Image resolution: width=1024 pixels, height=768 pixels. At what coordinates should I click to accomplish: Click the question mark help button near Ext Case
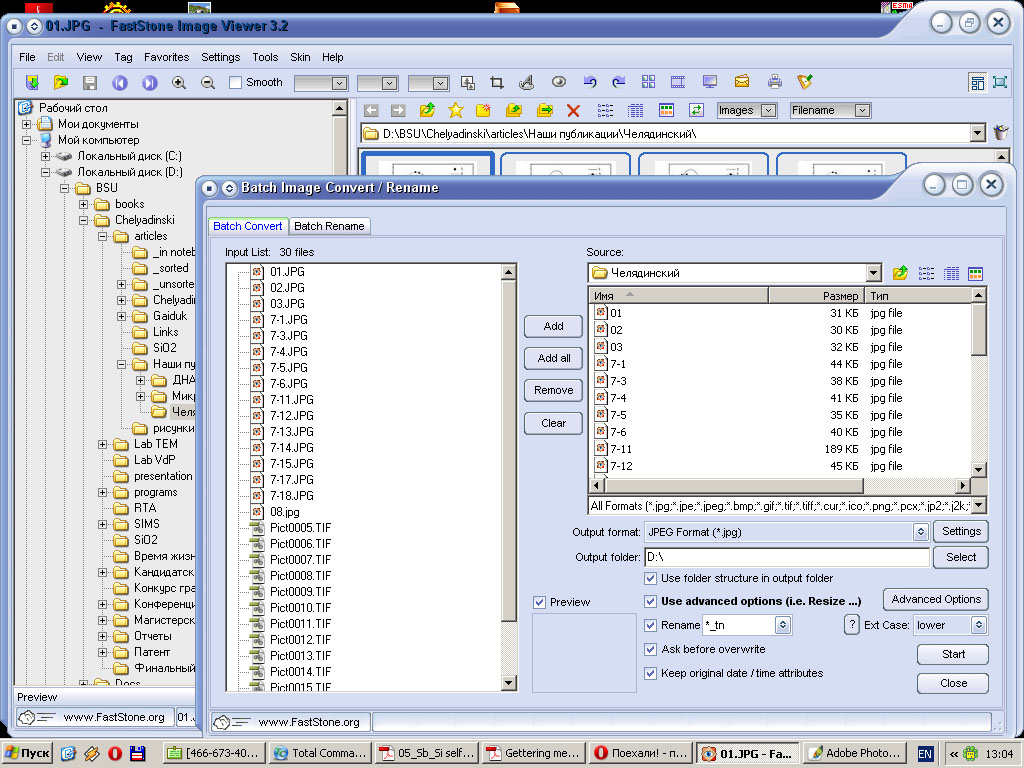coord(852,625)
